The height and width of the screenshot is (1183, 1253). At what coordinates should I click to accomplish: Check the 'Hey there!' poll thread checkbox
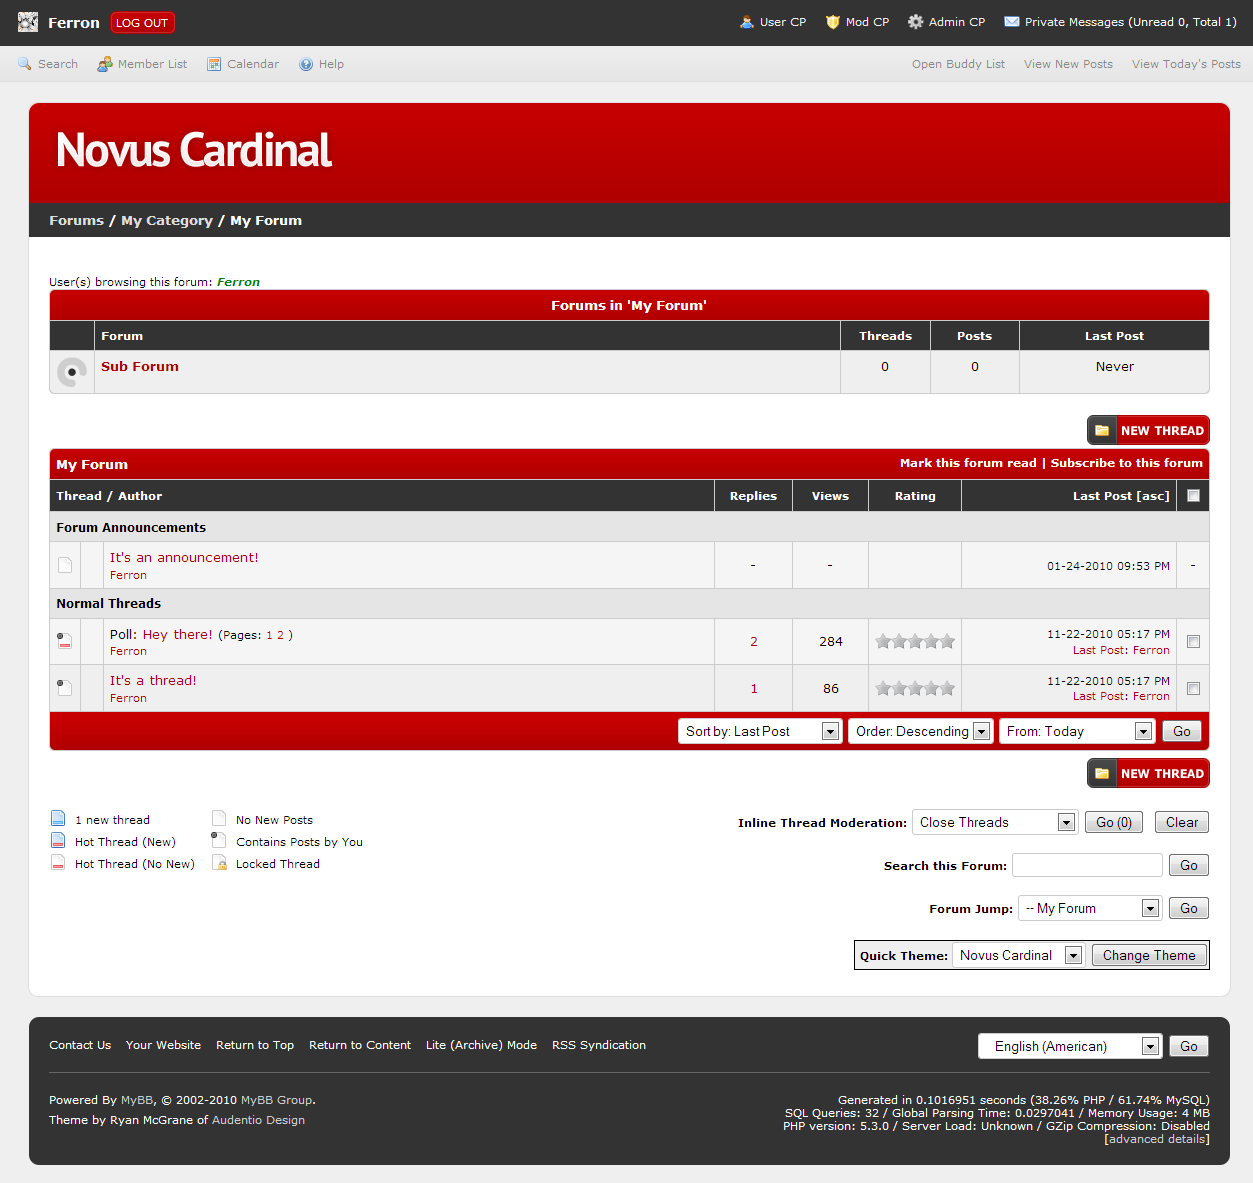click(x=1193, y=642)
